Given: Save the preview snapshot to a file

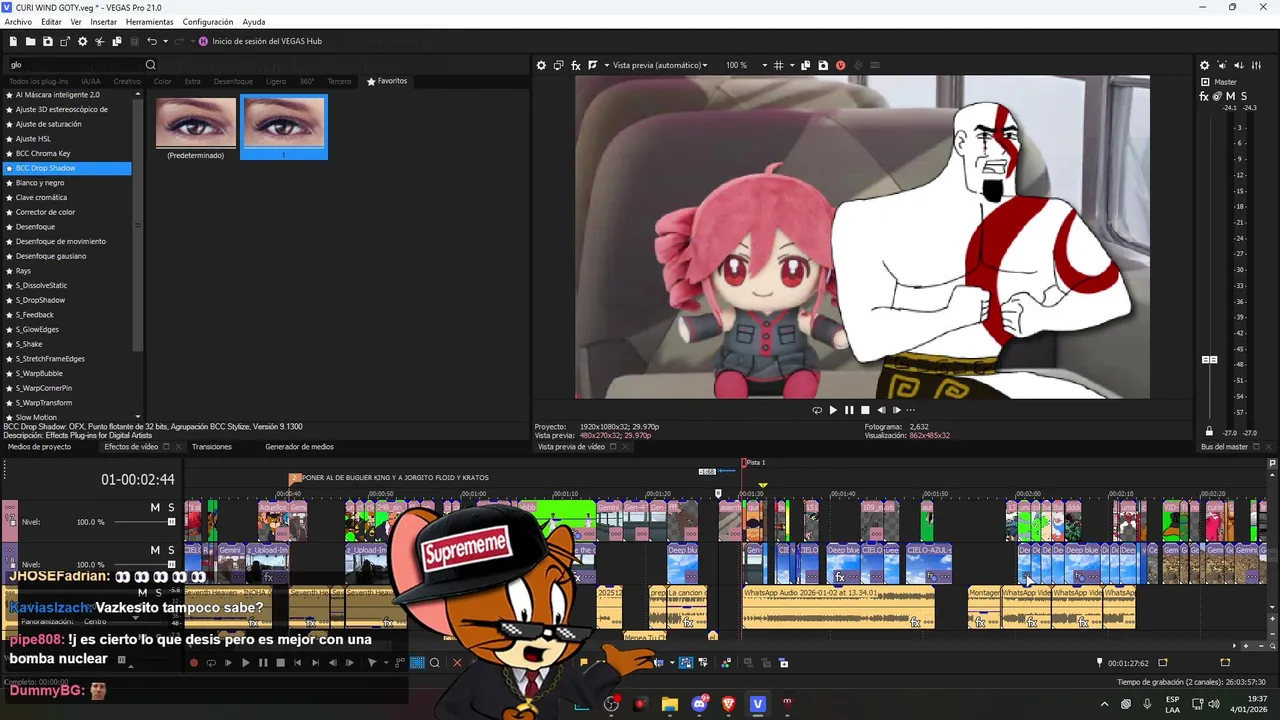Looking at the screenshot, I should pos(823,65).
